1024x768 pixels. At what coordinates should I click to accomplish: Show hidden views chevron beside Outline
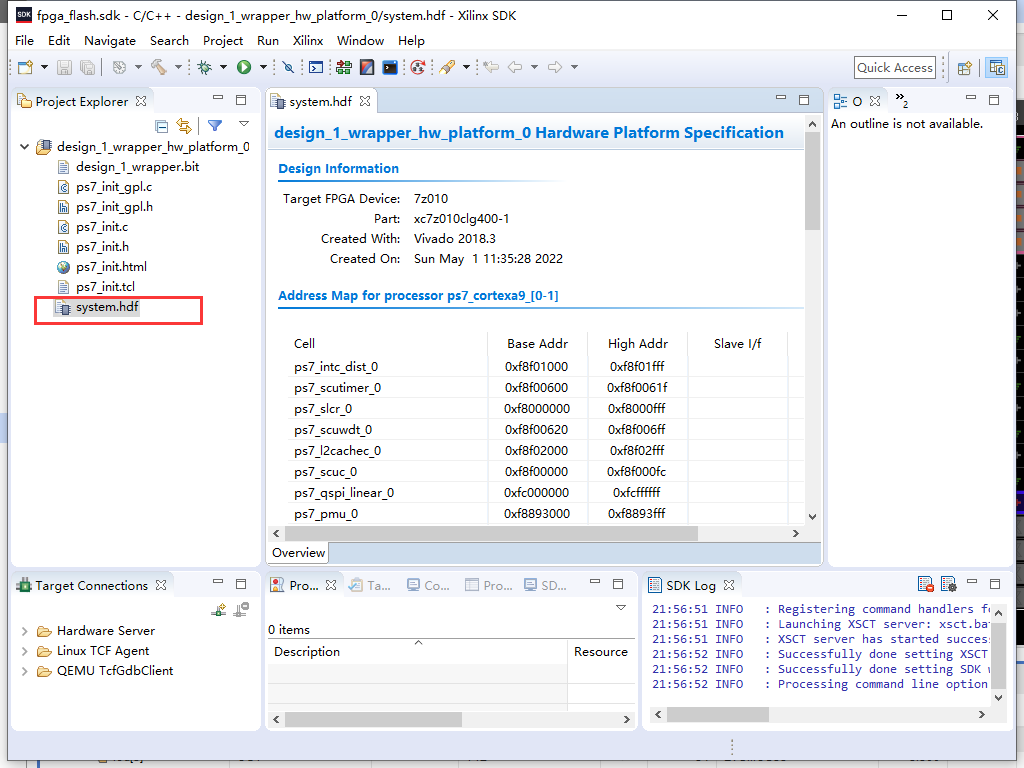pos(902,100)
